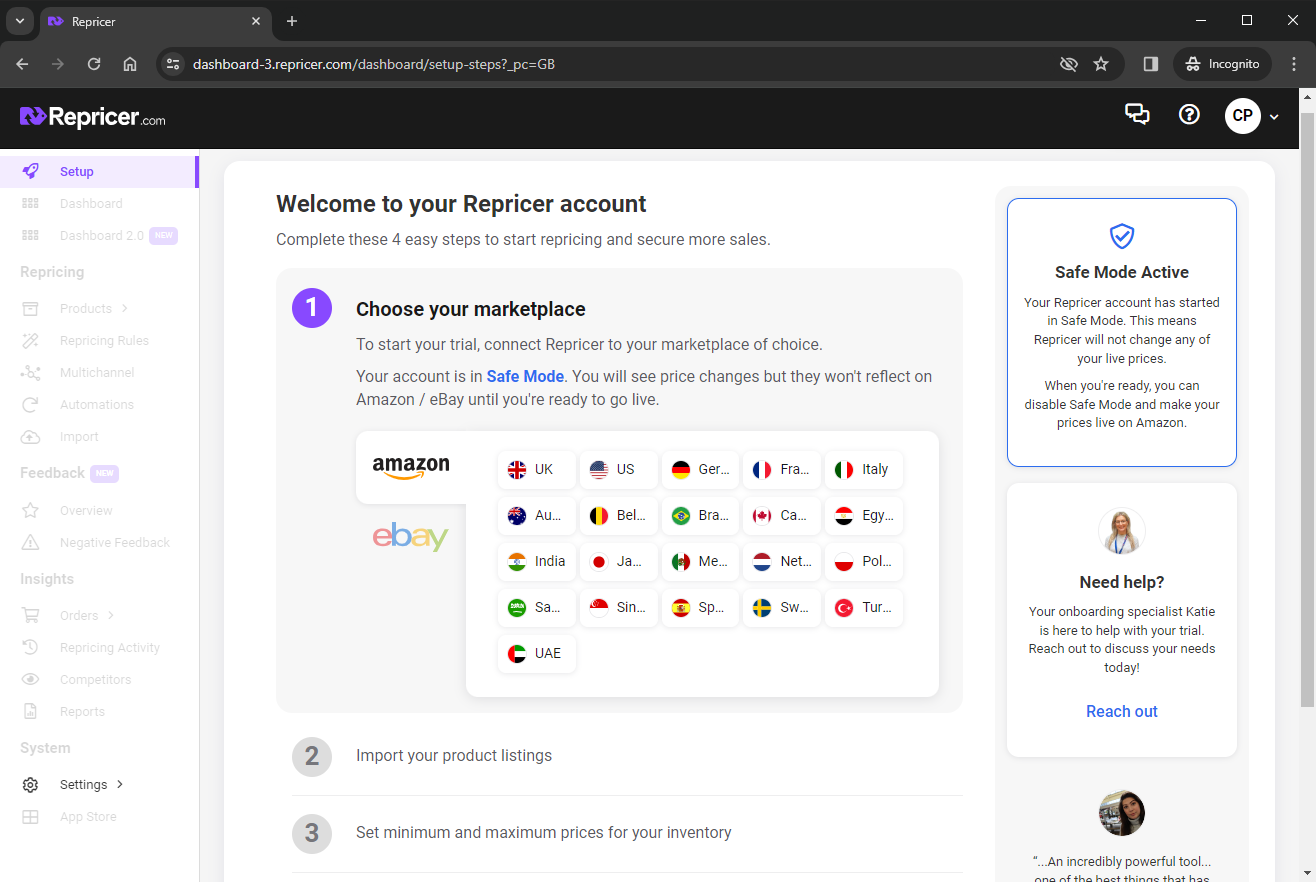Click the Reports document icon
The image size is (1316, 882).
coord(31,711)
